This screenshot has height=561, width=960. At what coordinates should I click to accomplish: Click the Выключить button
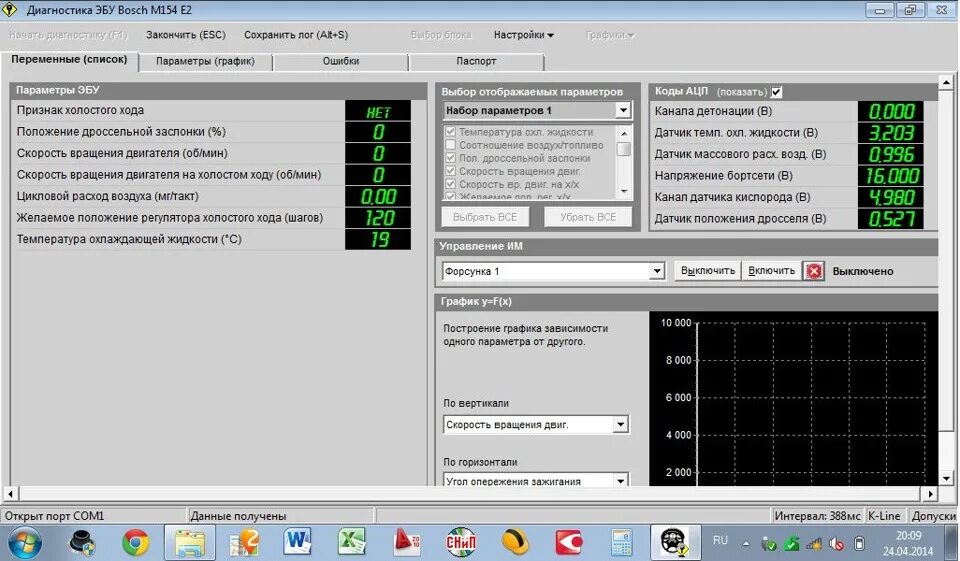[x=708, y=271]
